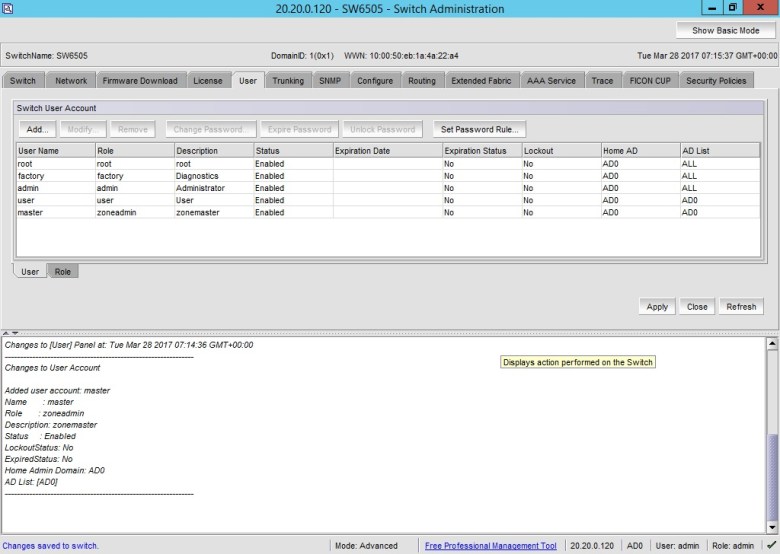Open Free Professional Management Tool link

tap(490, 546)
